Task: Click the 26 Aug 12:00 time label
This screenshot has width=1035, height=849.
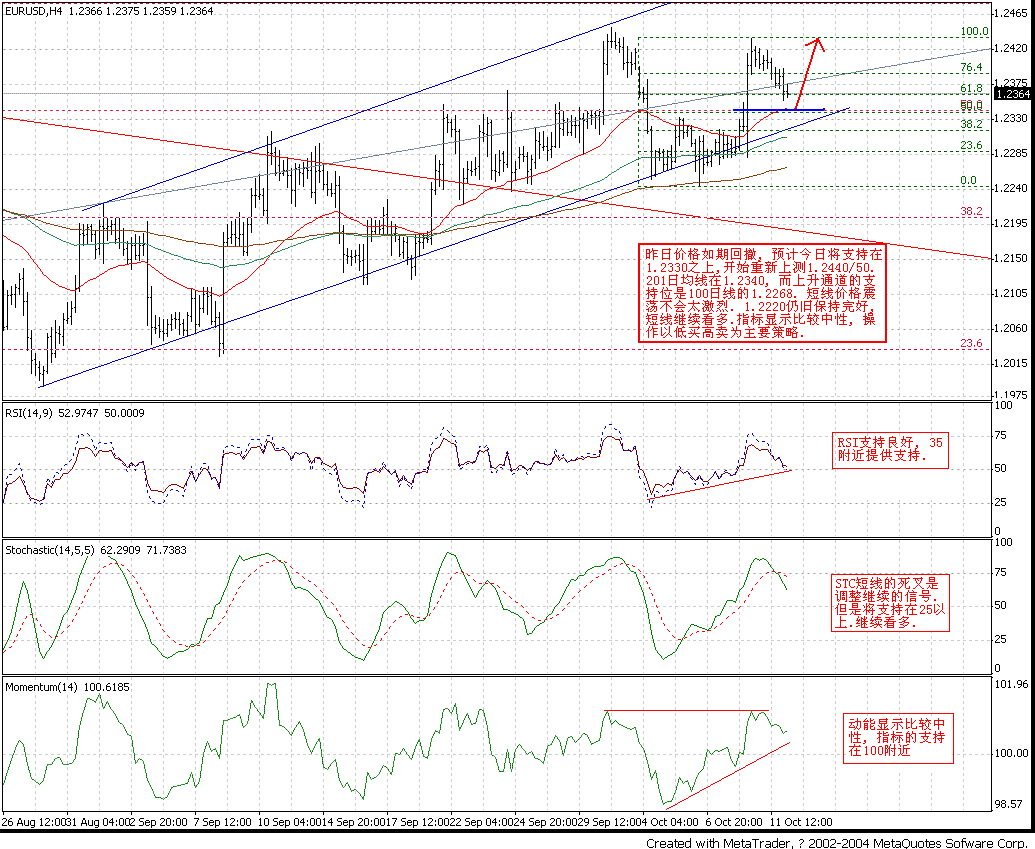Action: tap(32, 823)
